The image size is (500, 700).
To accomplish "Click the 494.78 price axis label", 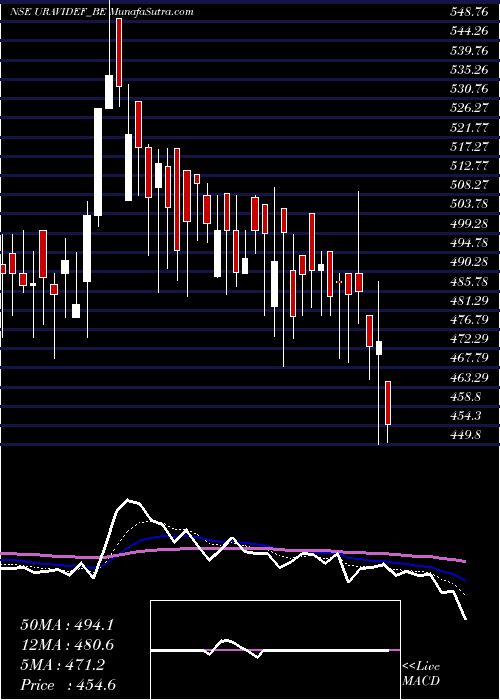I will (469, 243).
